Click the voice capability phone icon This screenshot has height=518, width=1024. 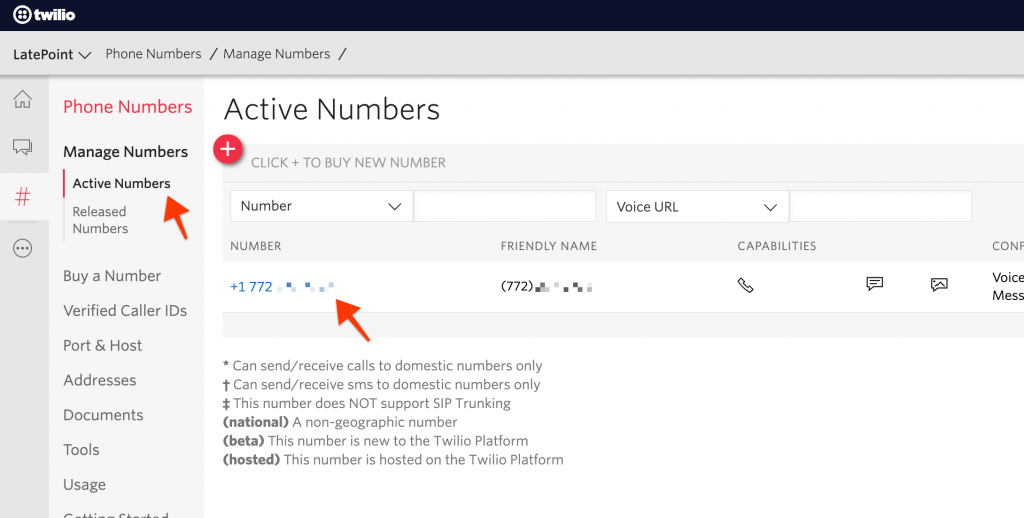point(745,285)
